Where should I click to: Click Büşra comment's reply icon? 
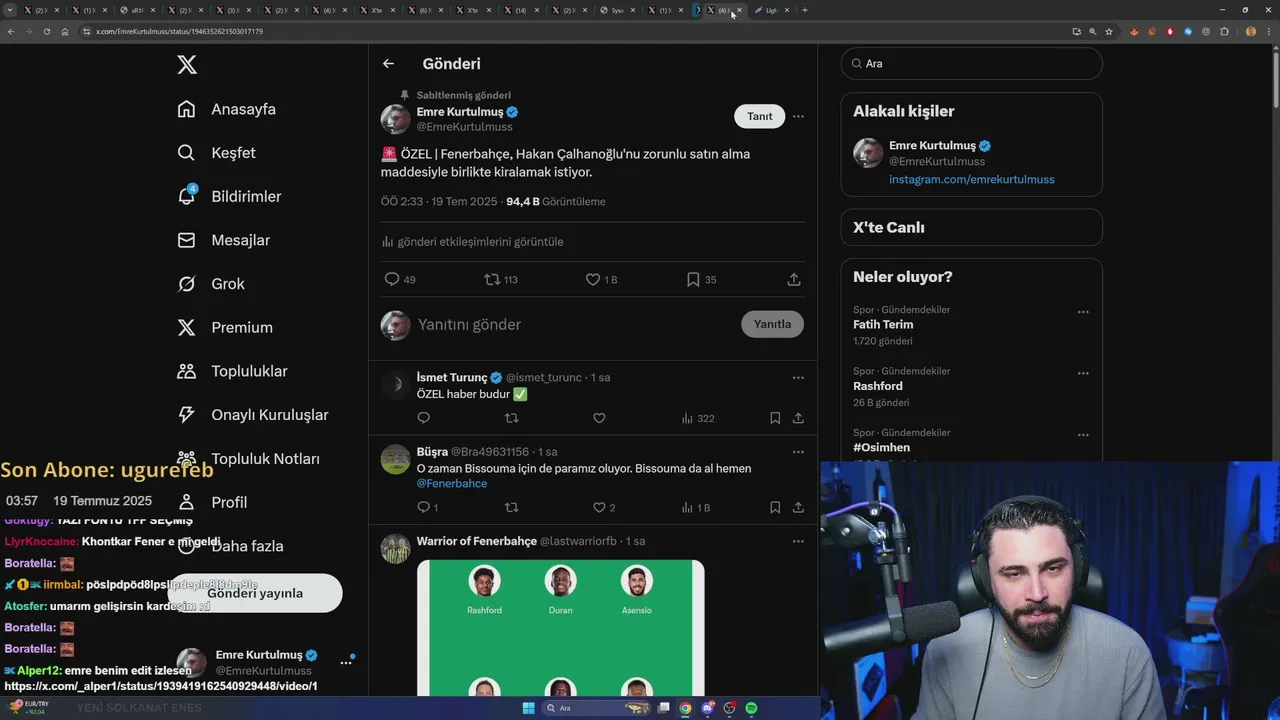click(x=423, y=508)
